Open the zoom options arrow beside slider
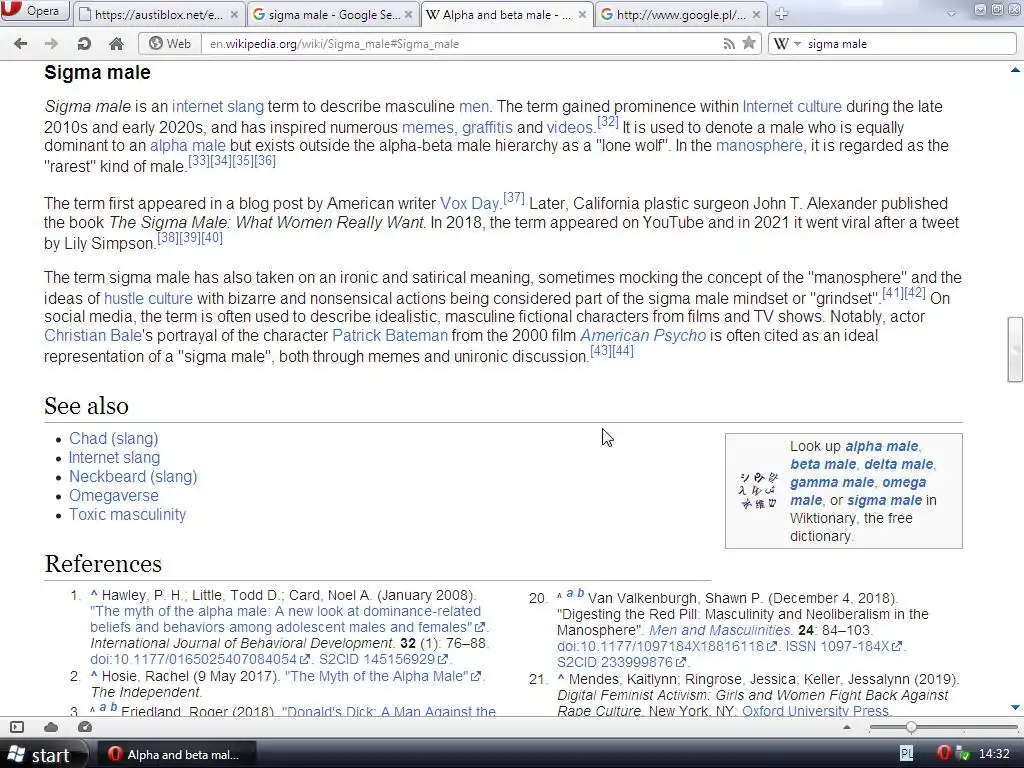The image size is (1024, 768). (847, 727)
